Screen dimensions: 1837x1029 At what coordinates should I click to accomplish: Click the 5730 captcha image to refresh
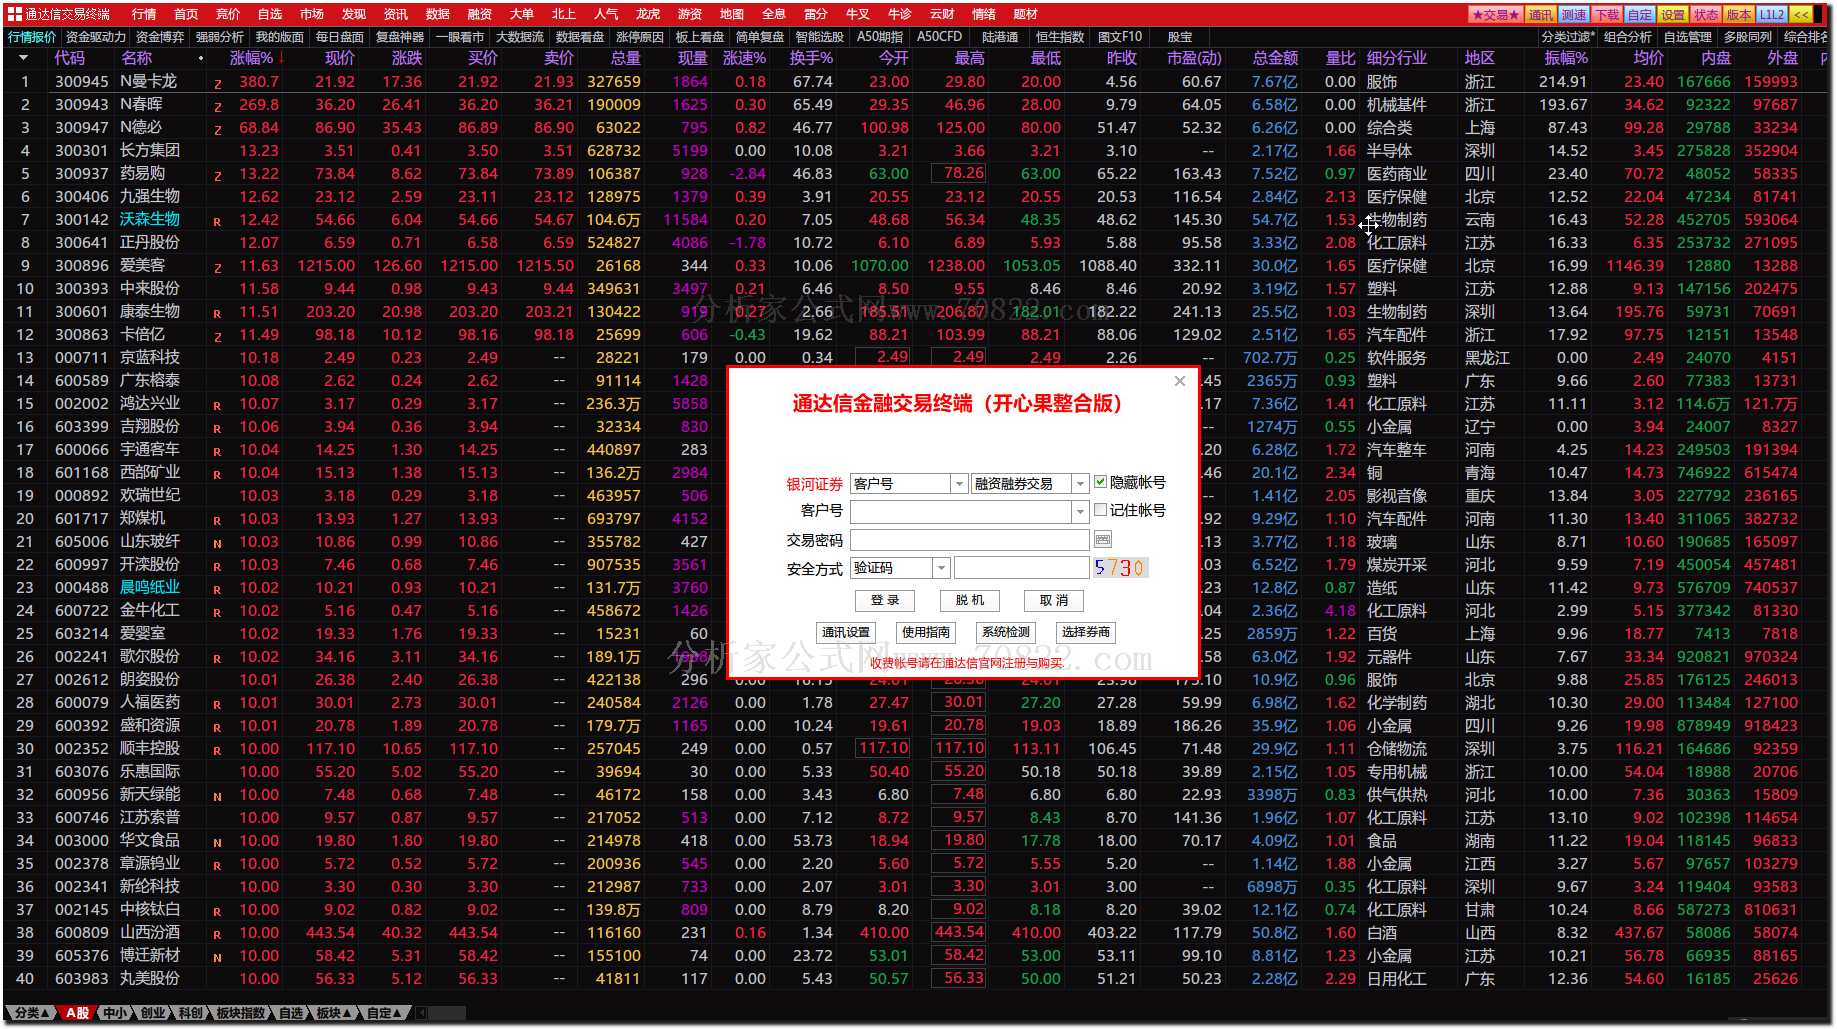[1120, 568]
